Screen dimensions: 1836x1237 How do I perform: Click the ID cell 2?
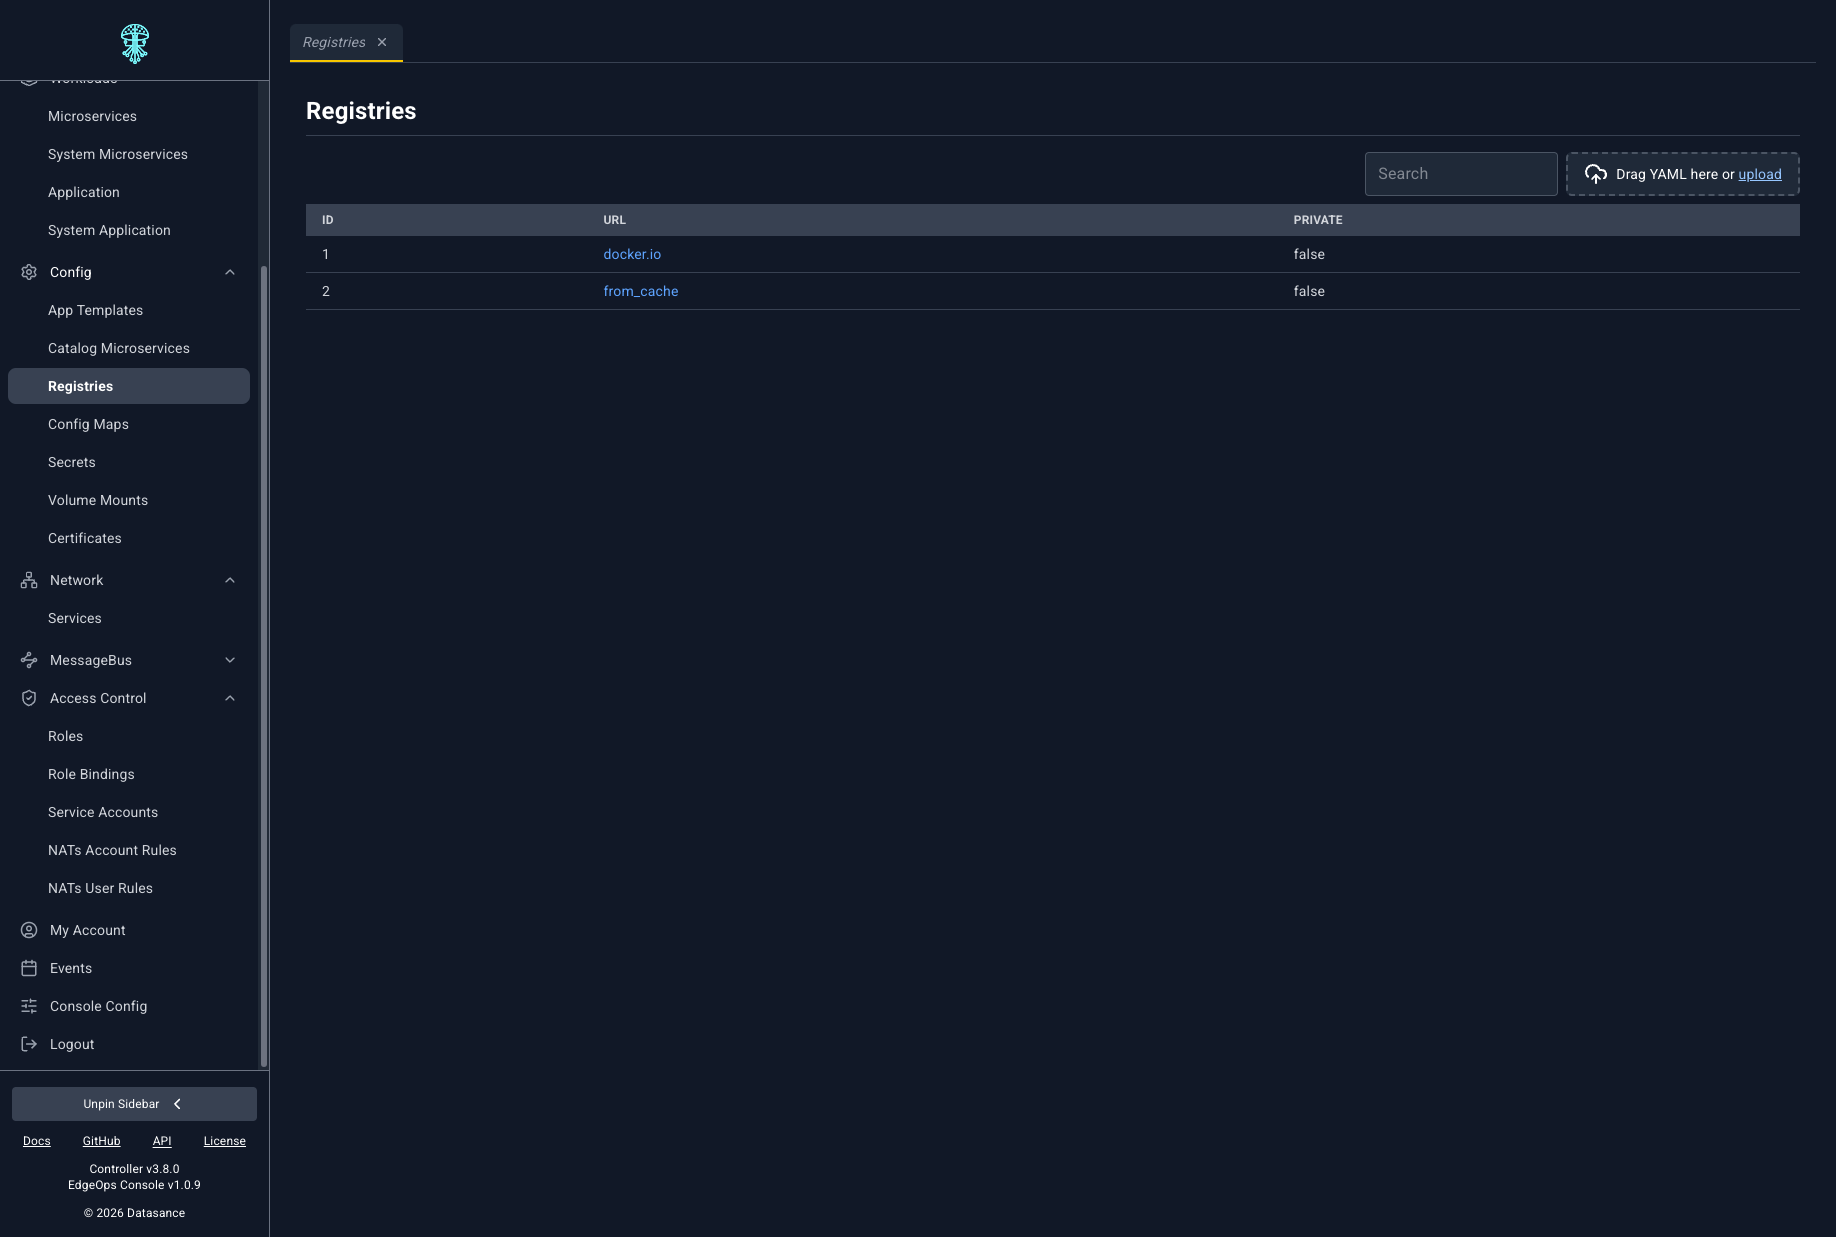[326, 291]
